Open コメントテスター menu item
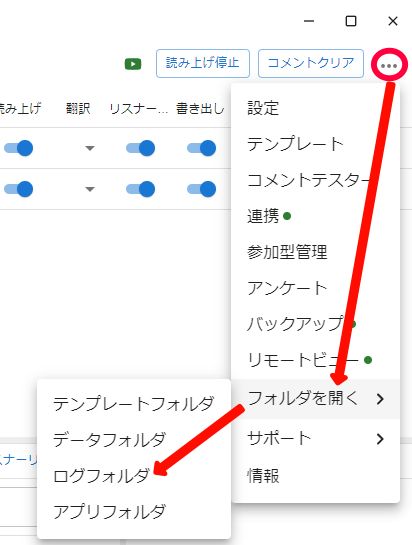The height and width of the screenshot is (545, 412). (315, 180)
